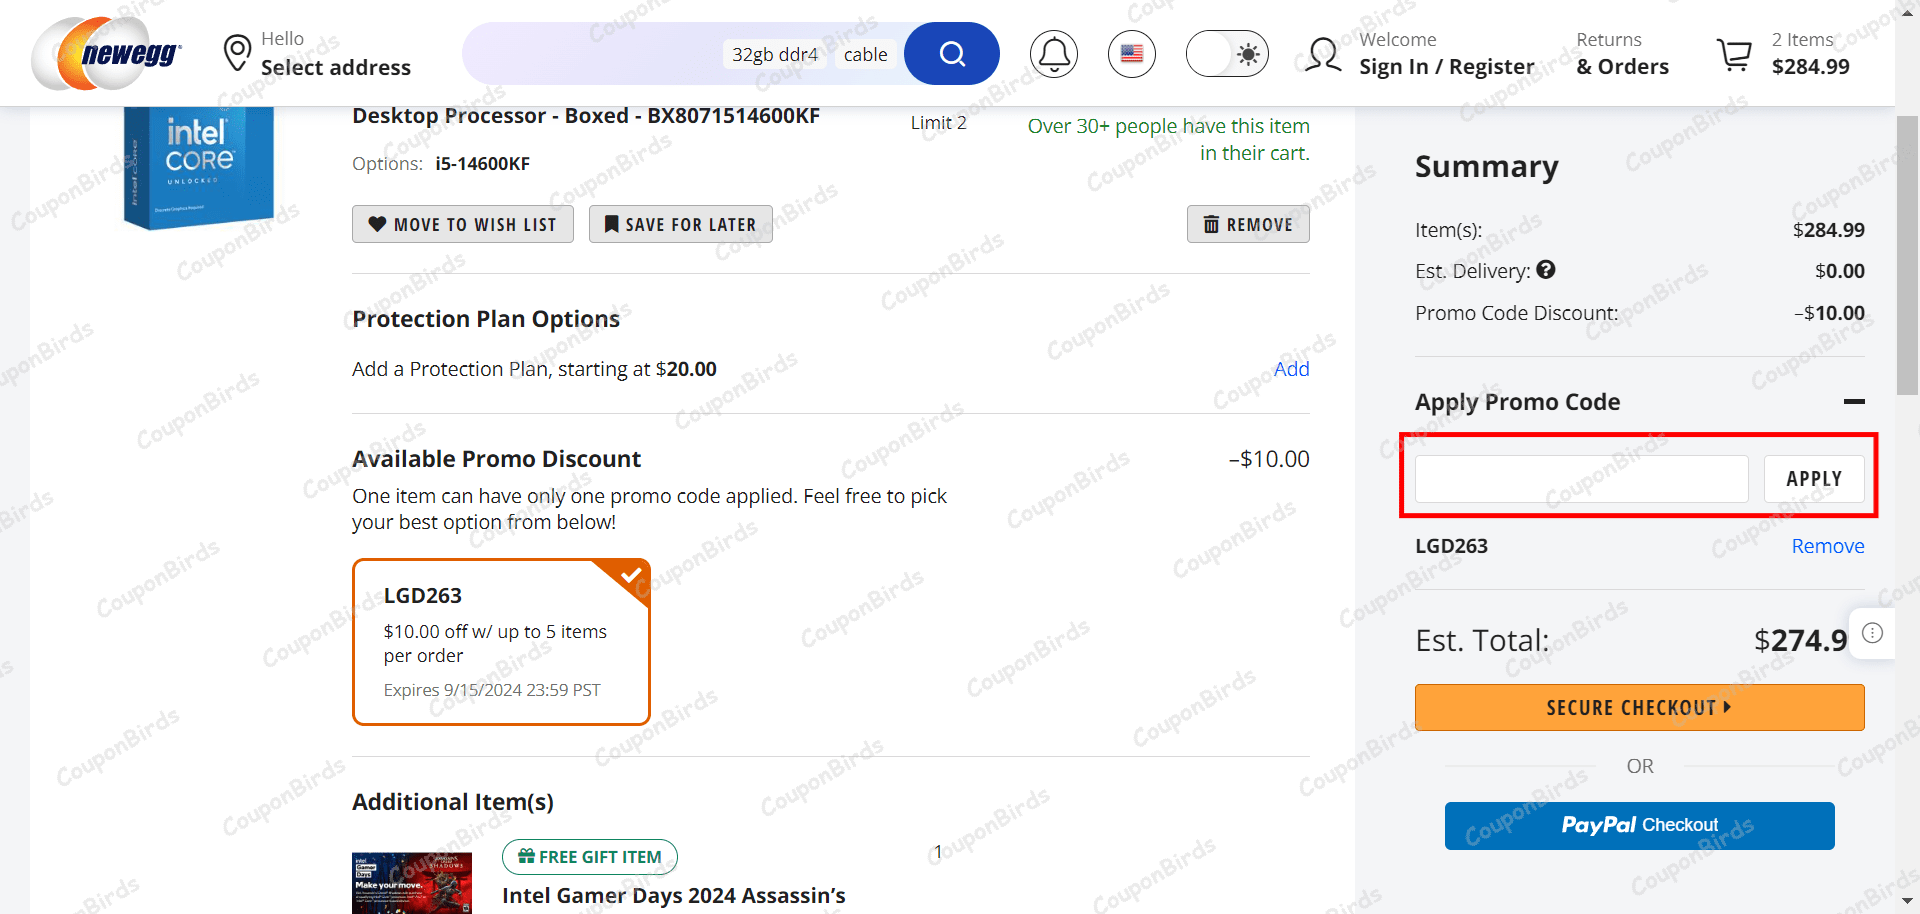The image size is (1920, 914).
Task: Select the LGD263 promo discount card
Action: [500, 641]
